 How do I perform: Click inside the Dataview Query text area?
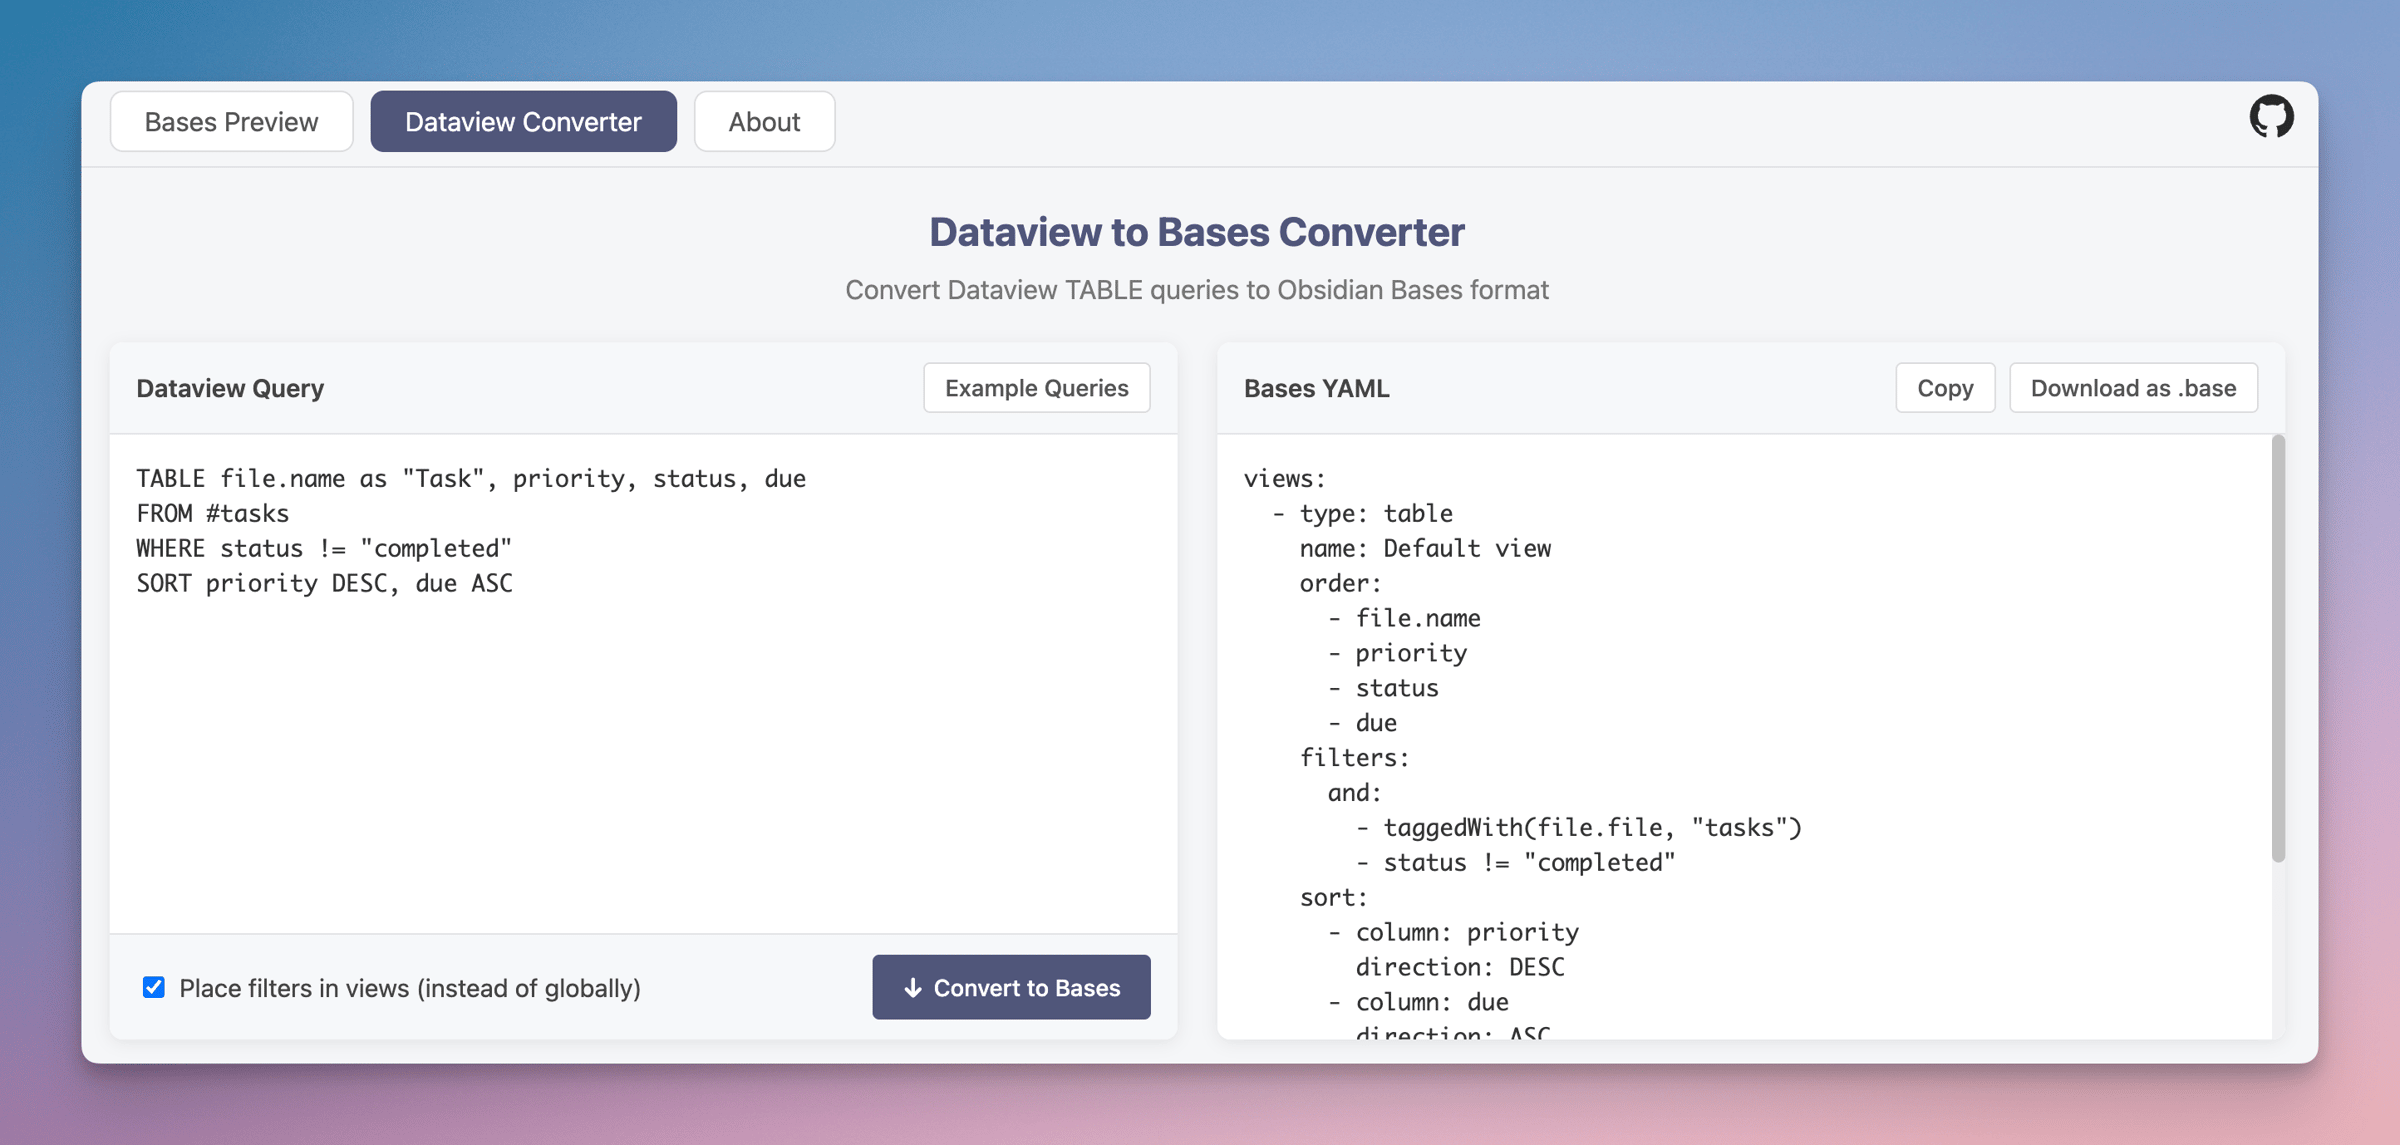tap(643, 684)
